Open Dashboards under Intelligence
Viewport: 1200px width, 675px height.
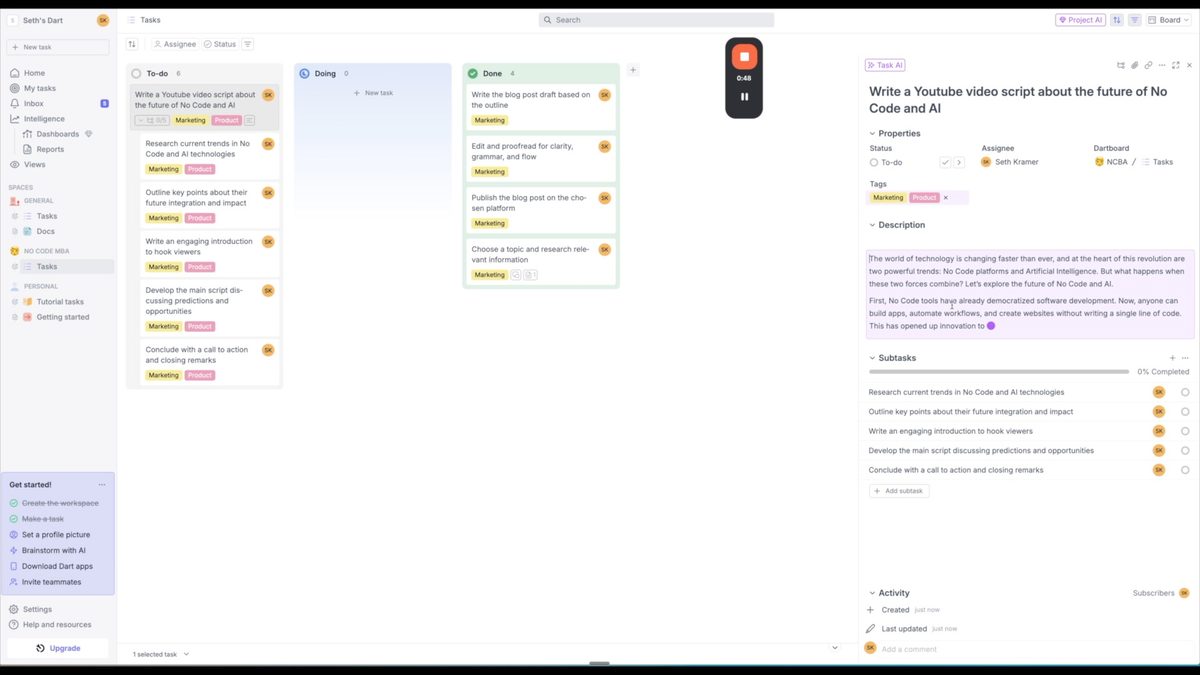click(x=57, y=134)
